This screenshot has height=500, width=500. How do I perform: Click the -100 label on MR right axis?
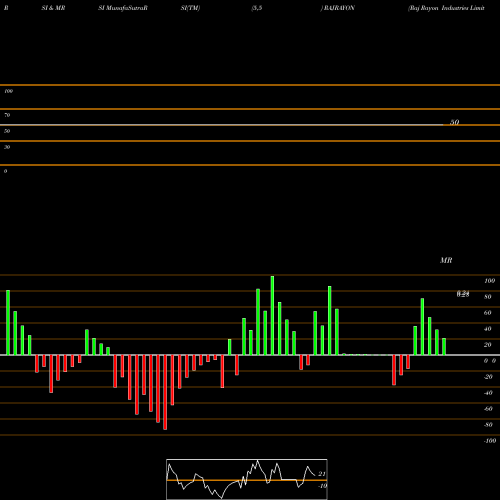point(490,441)
